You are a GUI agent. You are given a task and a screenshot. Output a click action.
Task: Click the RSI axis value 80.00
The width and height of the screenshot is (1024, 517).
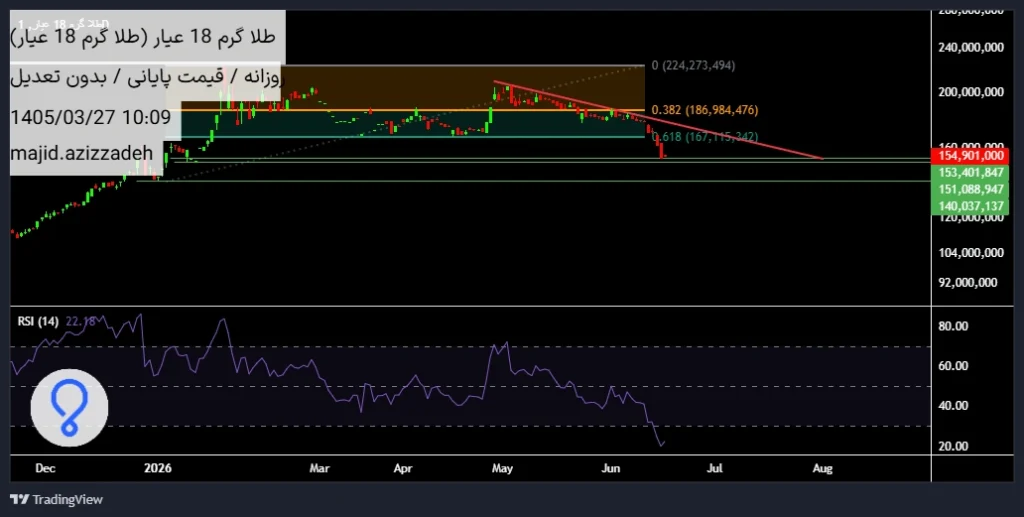tap(953, 326)
